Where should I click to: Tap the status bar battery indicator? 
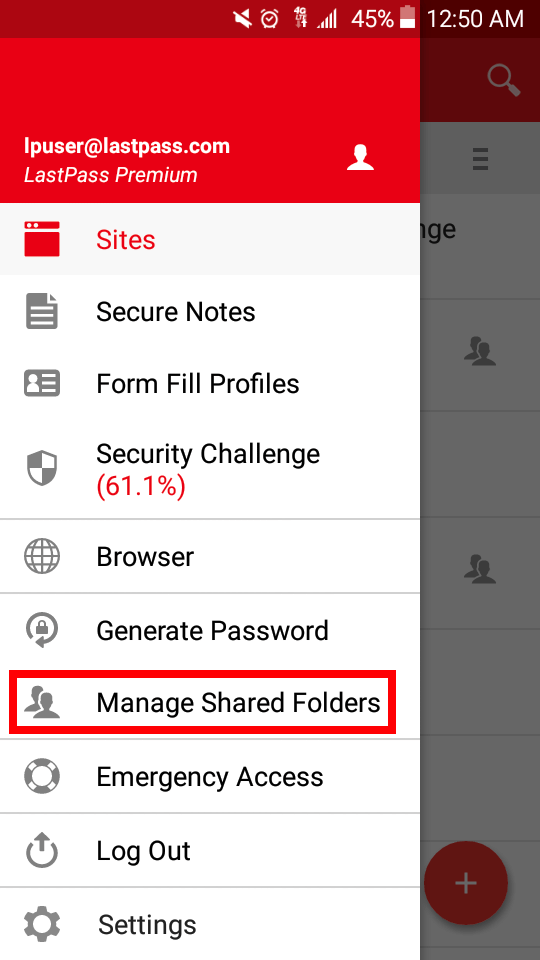(407, 17)
